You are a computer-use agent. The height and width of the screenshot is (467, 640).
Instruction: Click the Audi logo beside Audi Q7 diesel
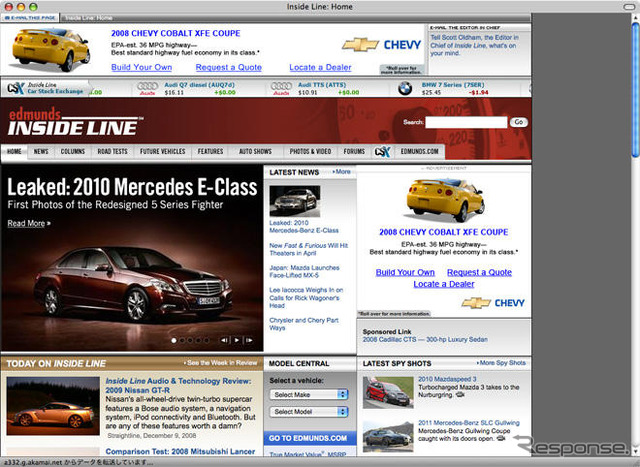click(x=147, y=88)
